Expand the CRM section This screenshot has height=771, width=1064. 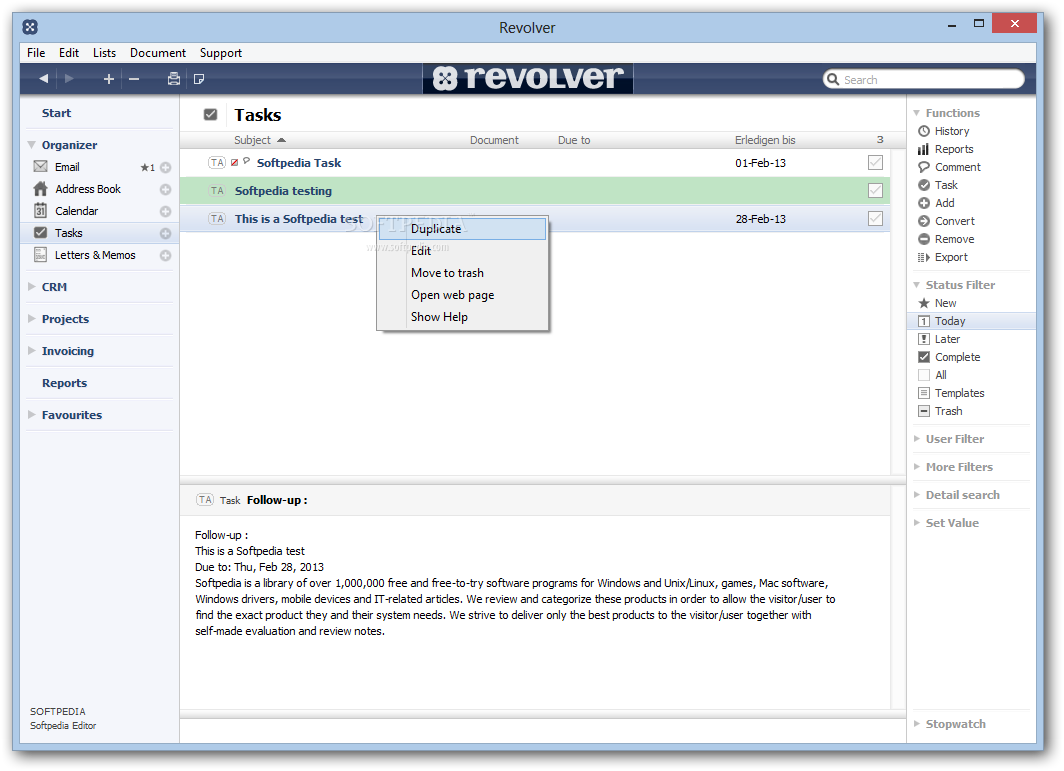click(x=31, y=286)
